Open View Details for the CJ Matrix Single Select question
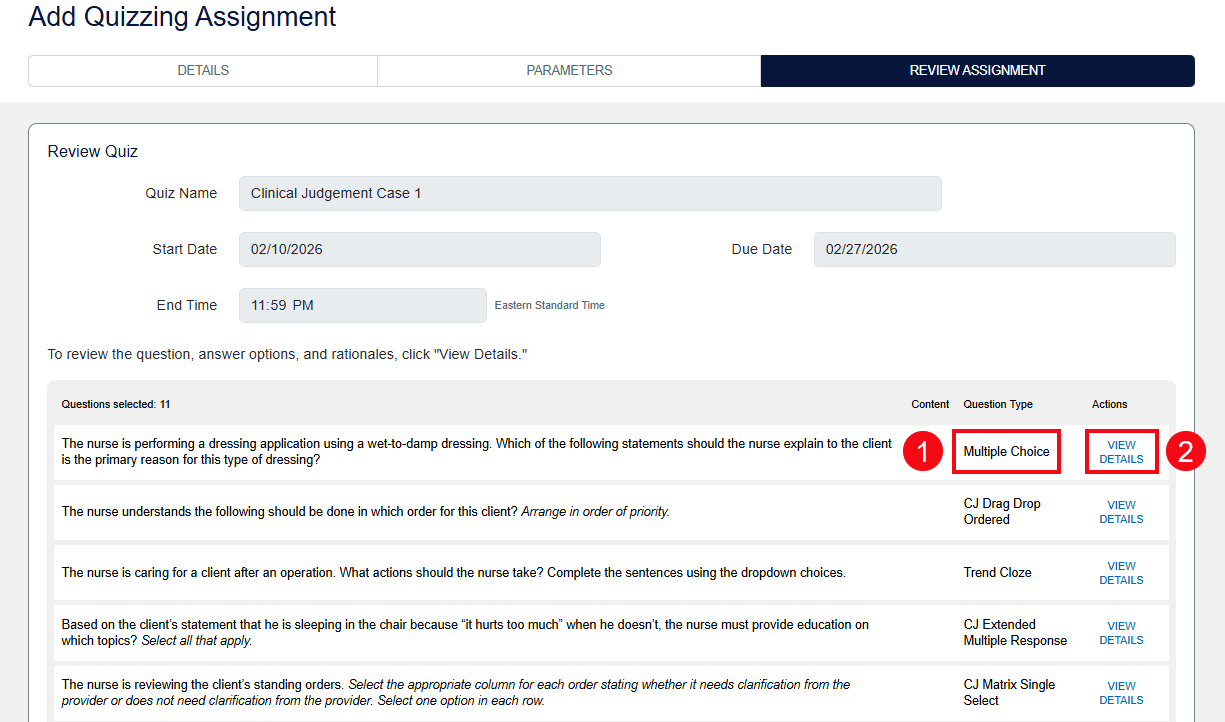Viewport: 1225px width, 722px height. [x=1121, y=693]
